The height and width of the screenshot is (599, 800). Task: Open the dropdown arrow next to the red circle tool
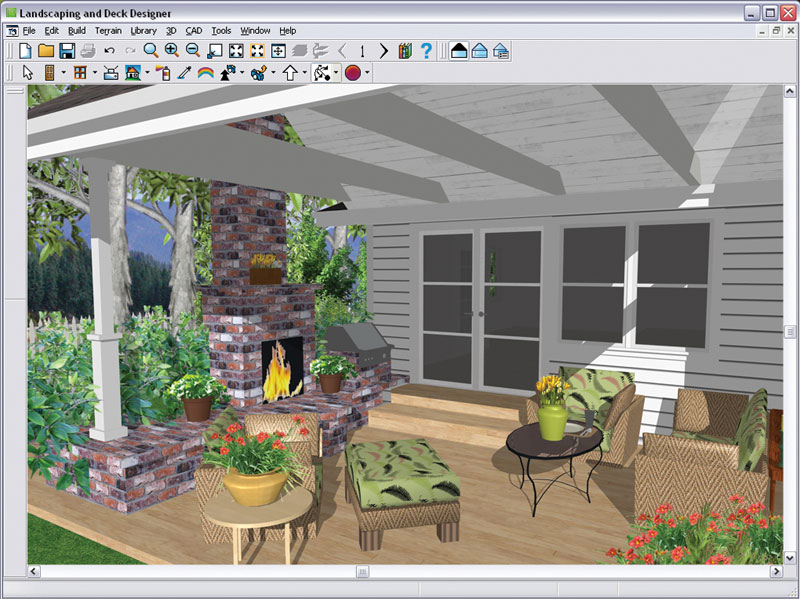pos(367,73)
